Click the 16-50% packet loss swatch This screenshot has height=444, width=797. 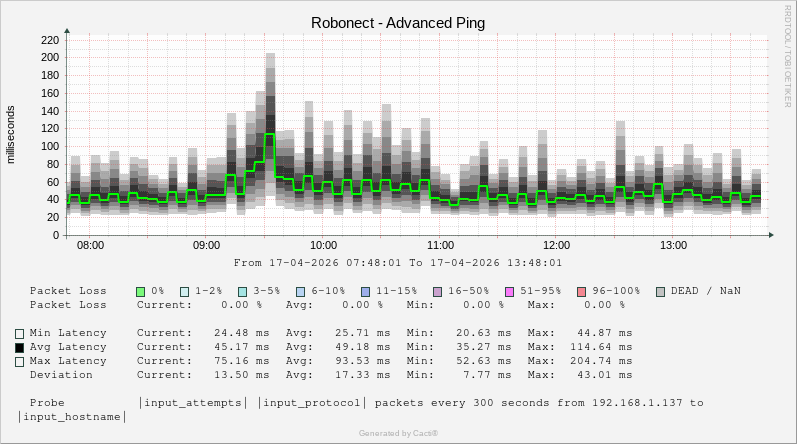pos(437,291)
